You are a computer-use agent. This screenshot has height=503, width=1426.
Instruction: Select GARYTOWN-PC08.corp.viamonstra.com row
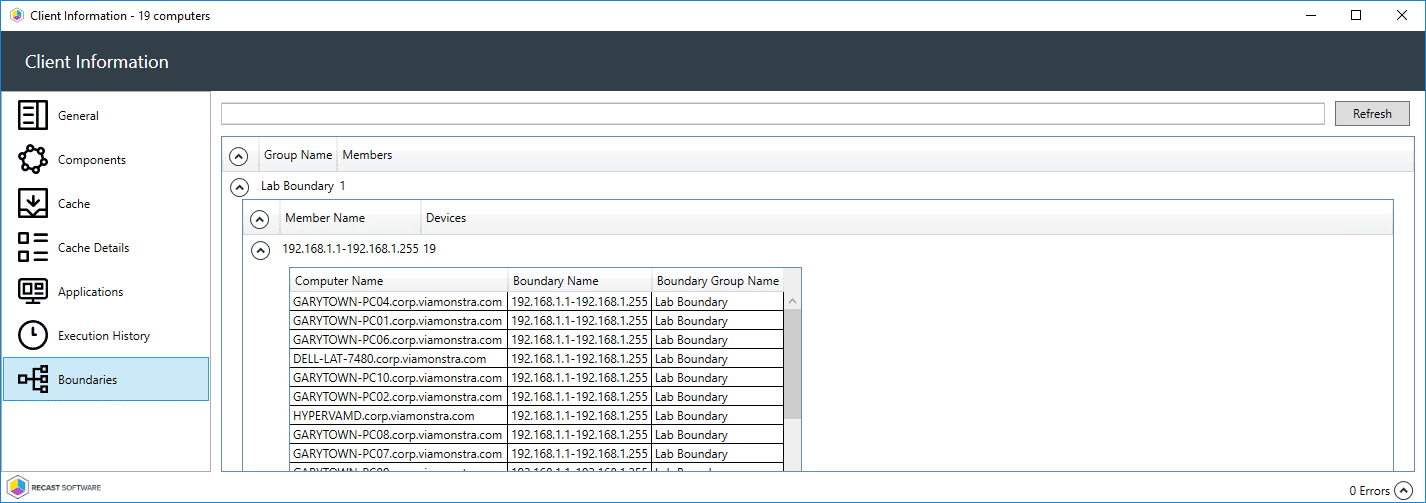(536, 435)
